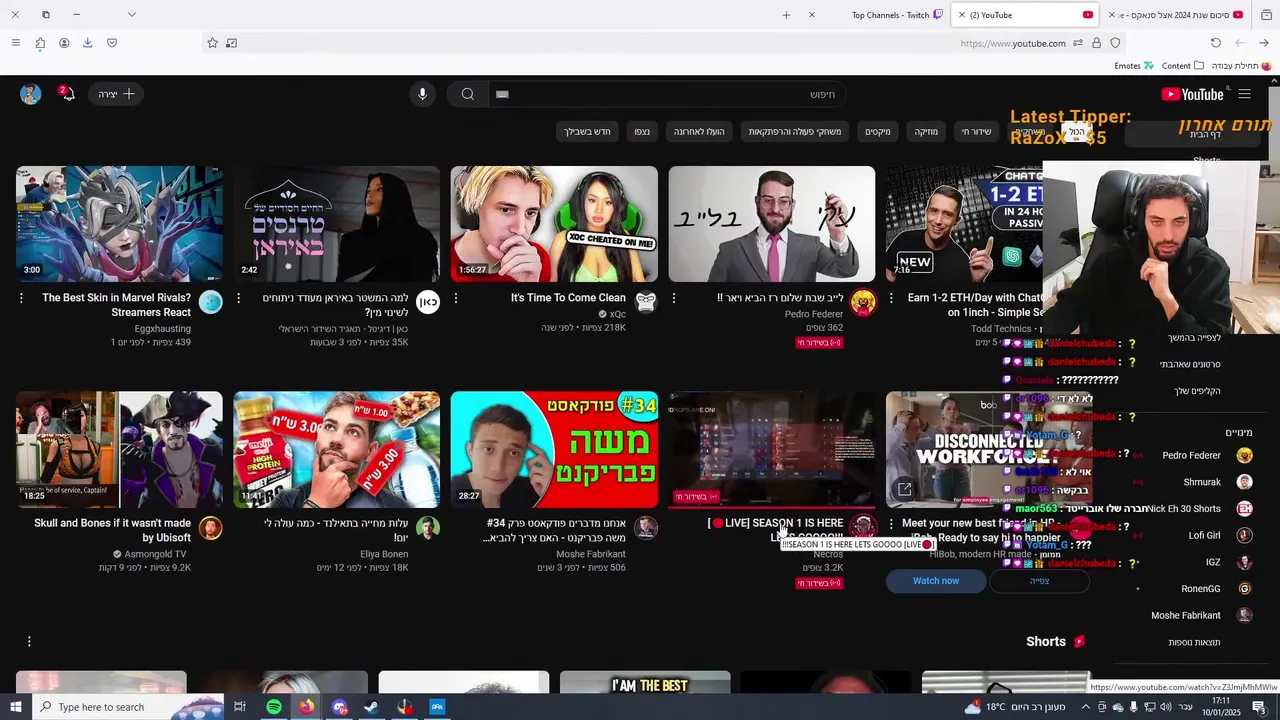This screenshot has width=1280, height=720.
Task: Click the site padlock icon
Action: pos(1097,43)
